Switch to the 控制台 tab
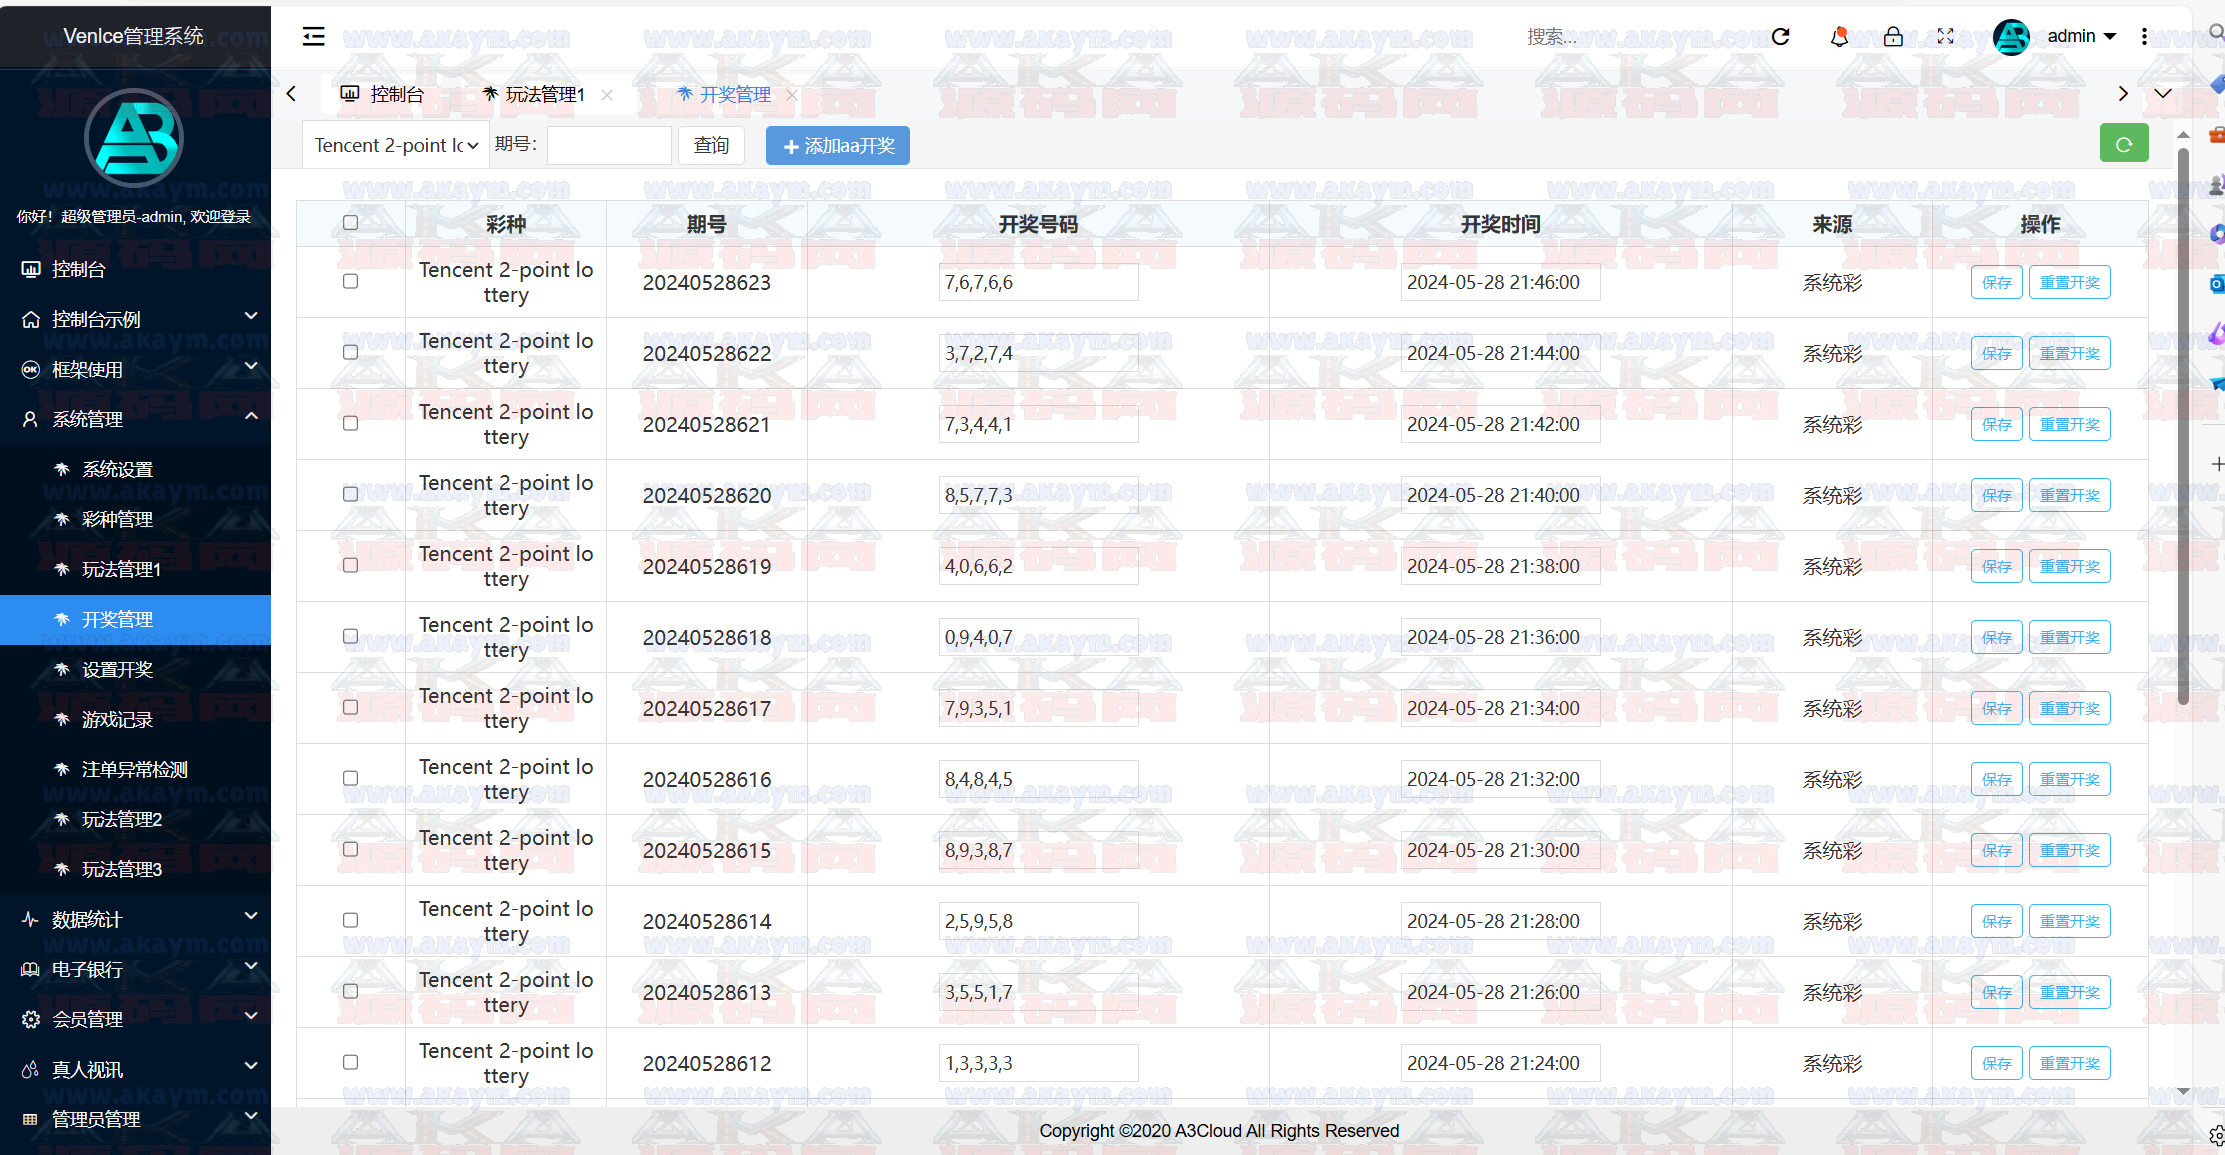The height and width of the screenshot is (1155, 2225). click(x=383, y=95)
